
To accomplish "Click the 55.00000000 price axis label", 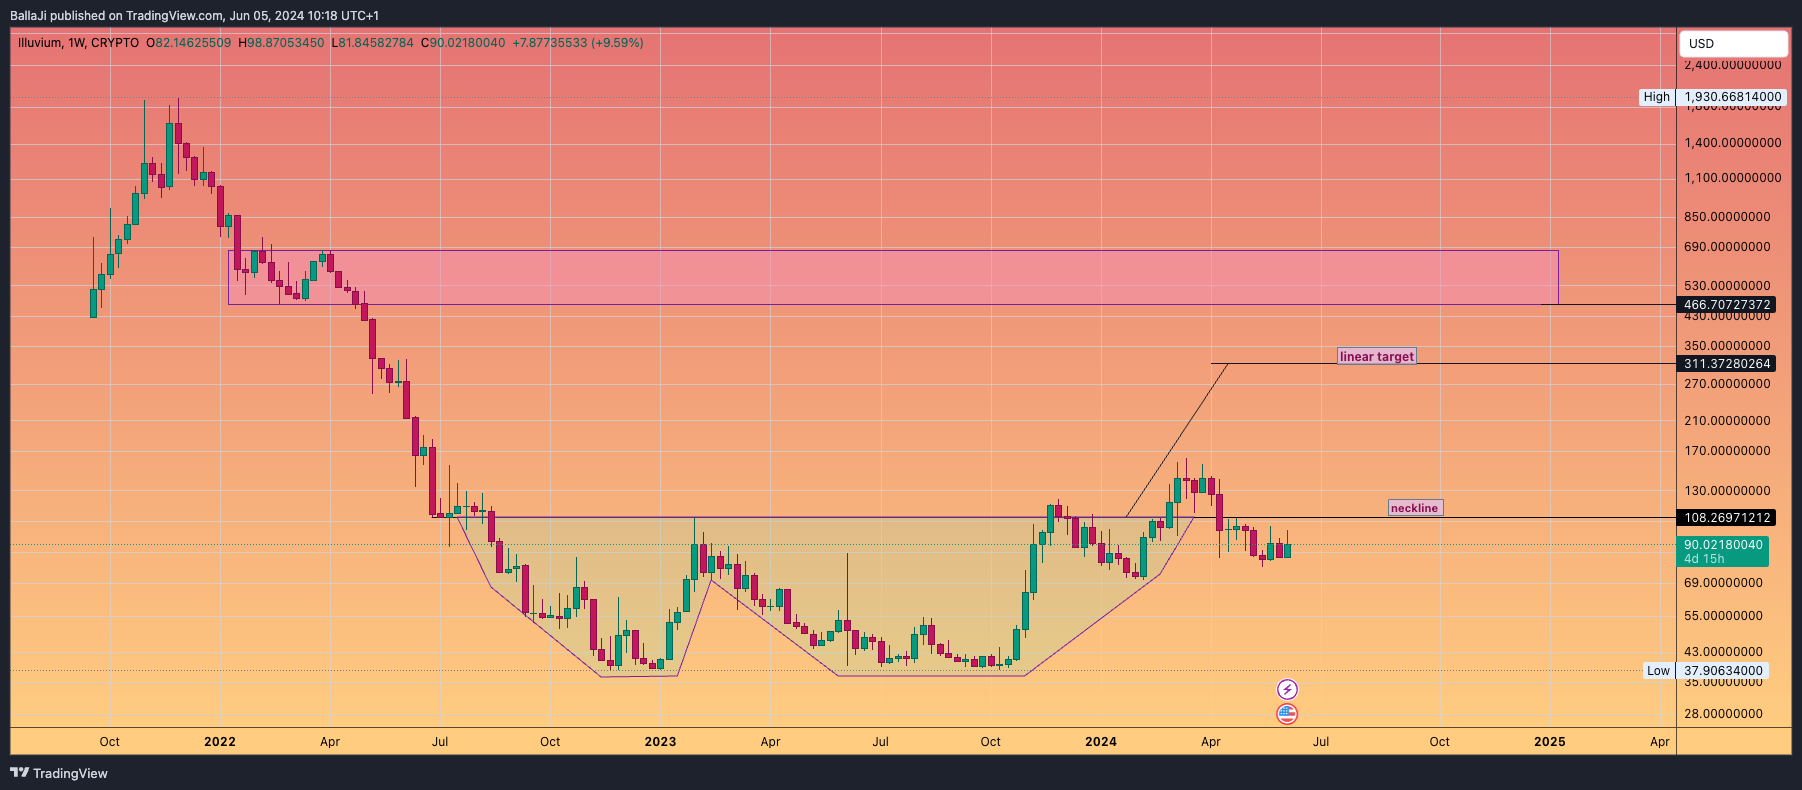I will click(x=1723, y=616).
